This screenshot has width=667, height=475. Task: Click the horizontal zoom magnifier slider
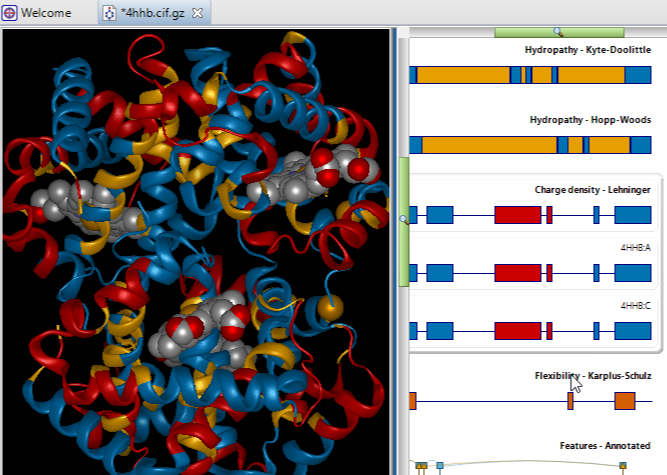pos(559,32)
